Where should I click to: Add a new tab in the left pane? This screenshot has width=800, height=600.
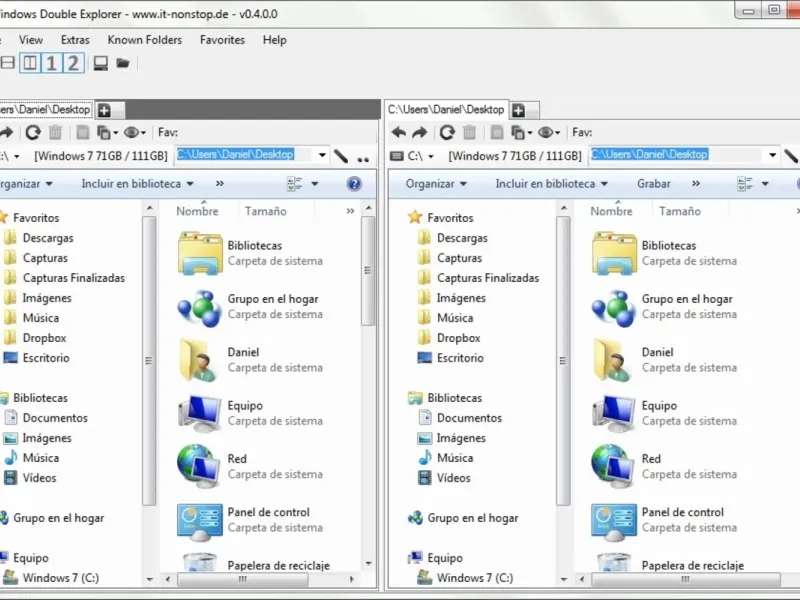(105, 110)
